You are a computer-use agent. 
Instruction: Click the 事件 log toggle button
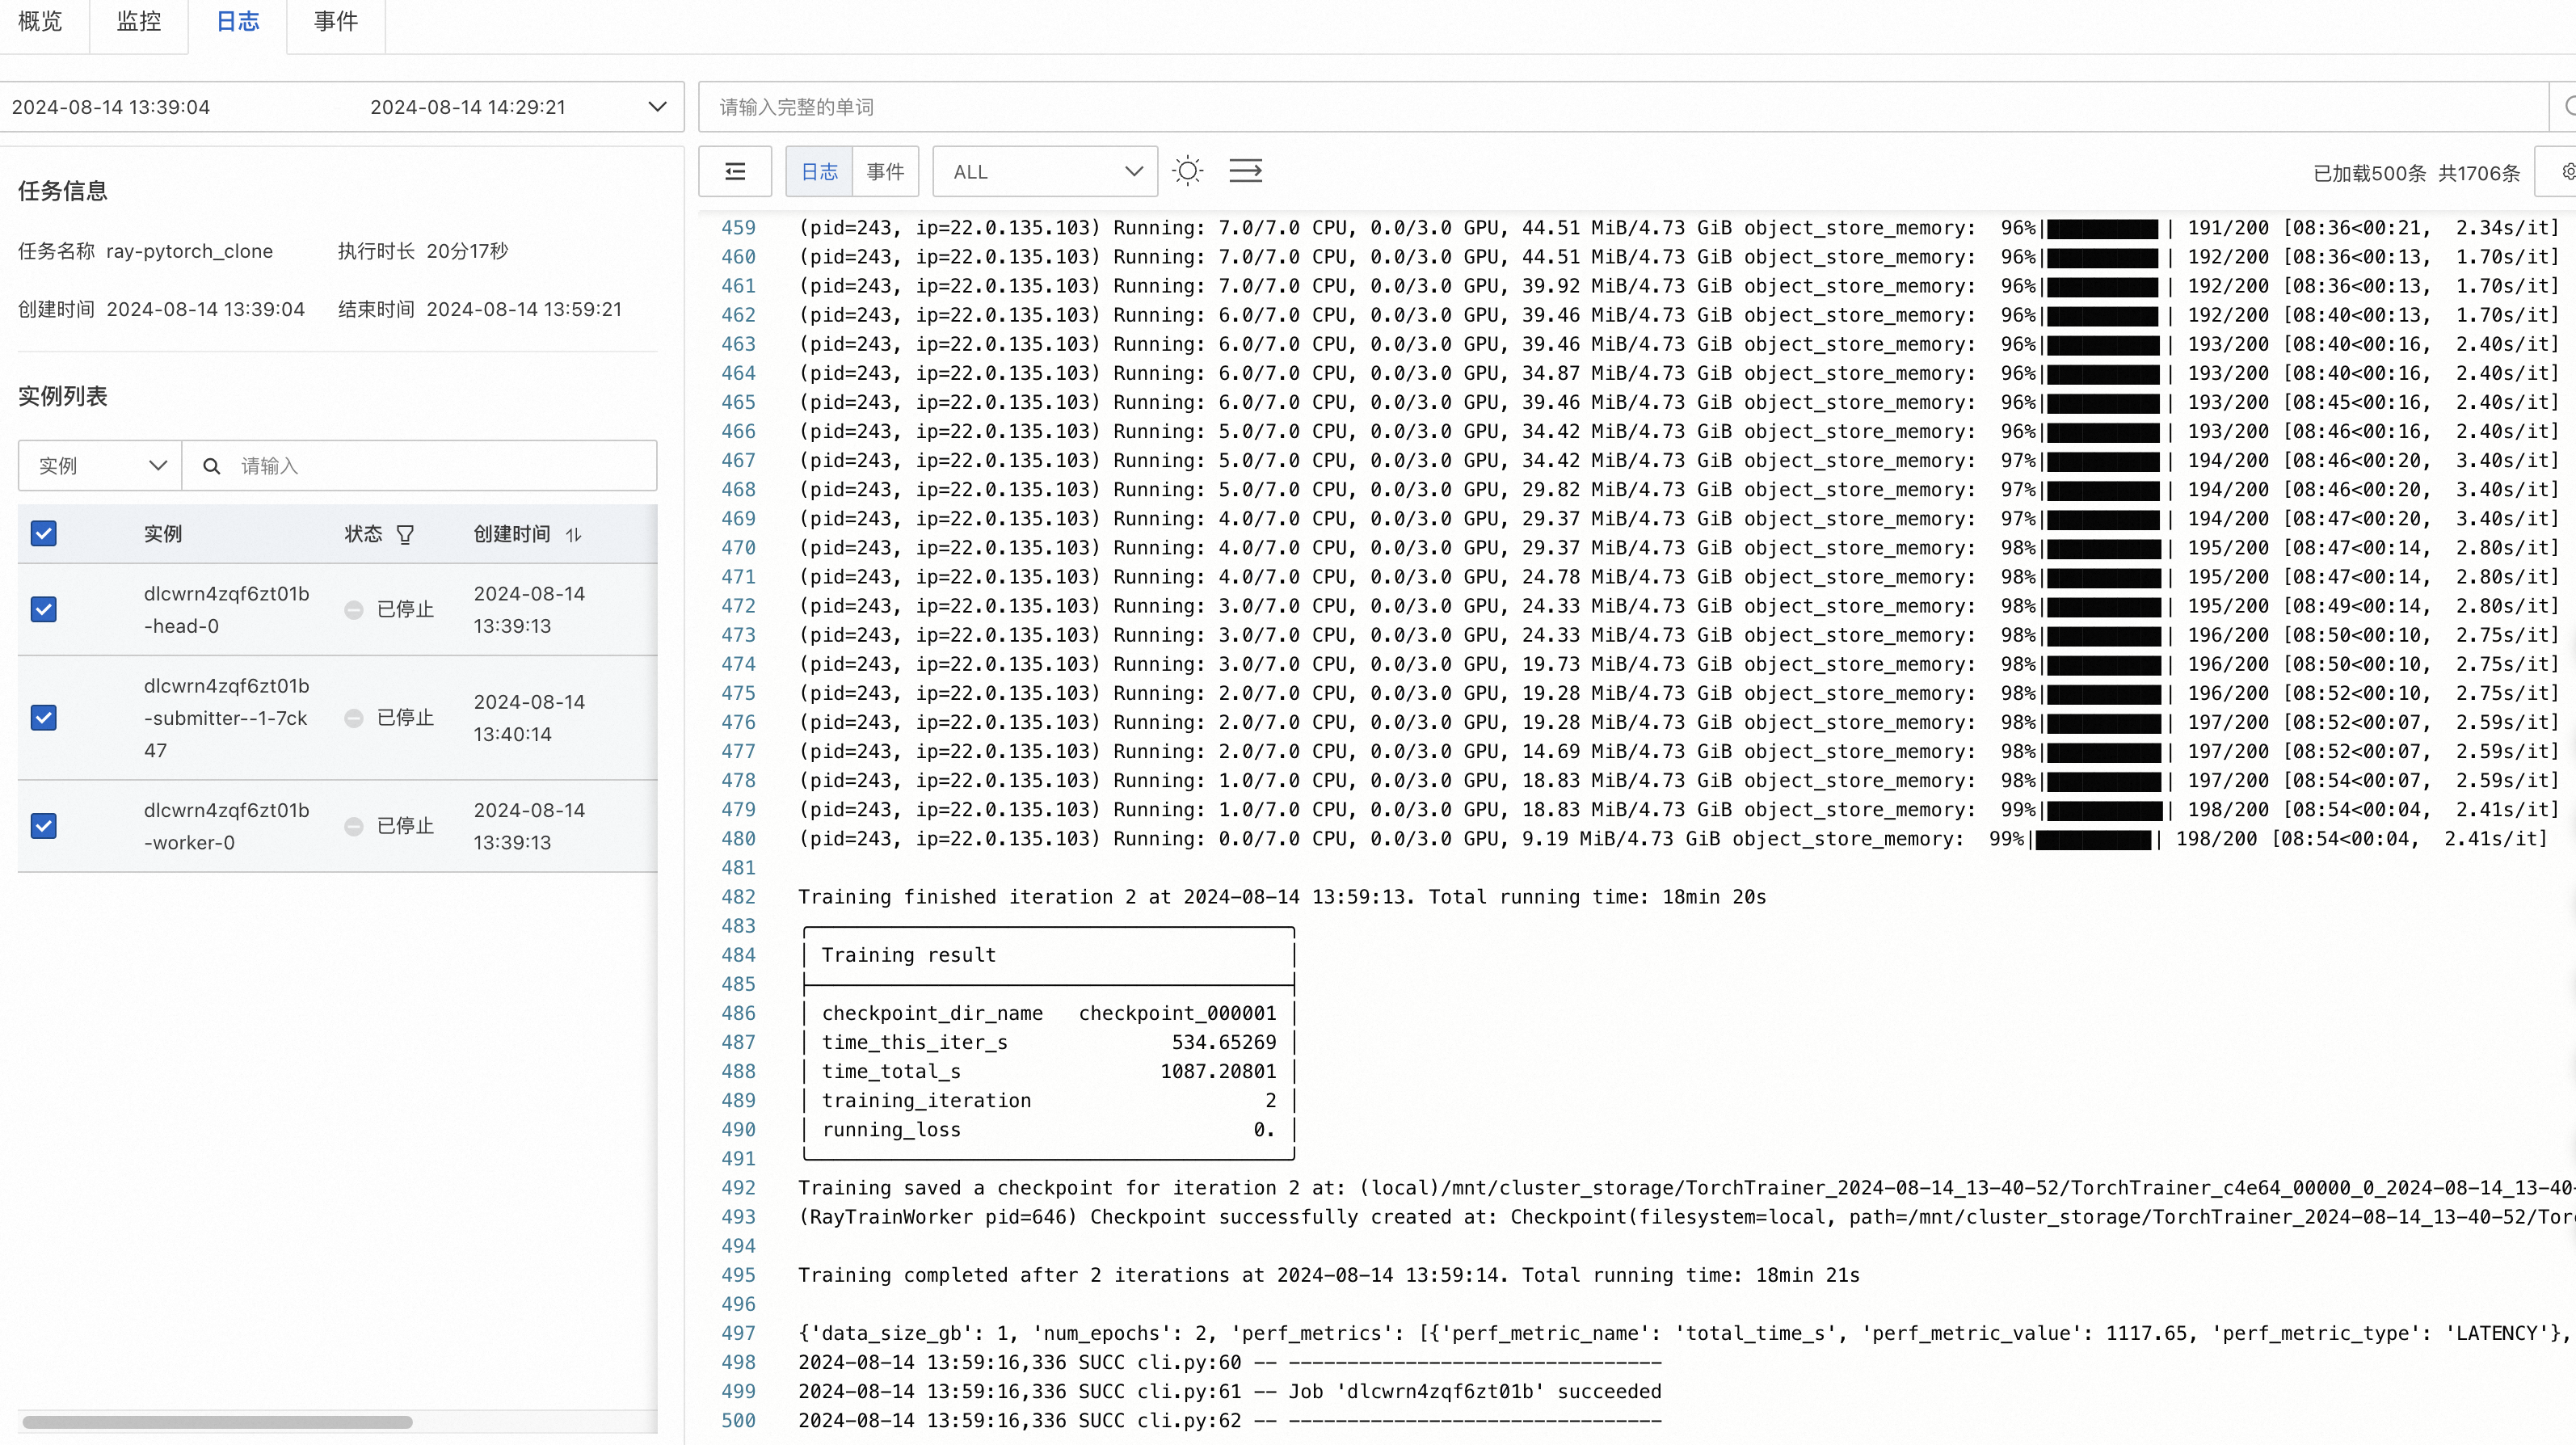(x=885, y=172)
